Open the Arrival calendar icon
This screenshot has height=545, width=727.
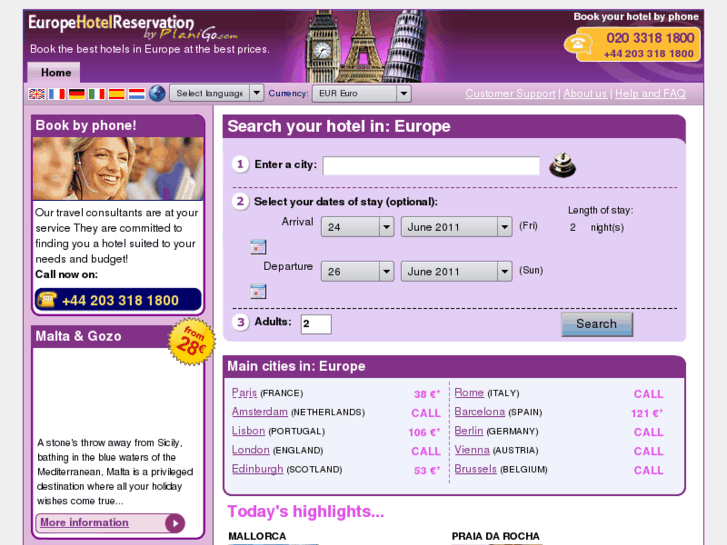click(258, 247)
